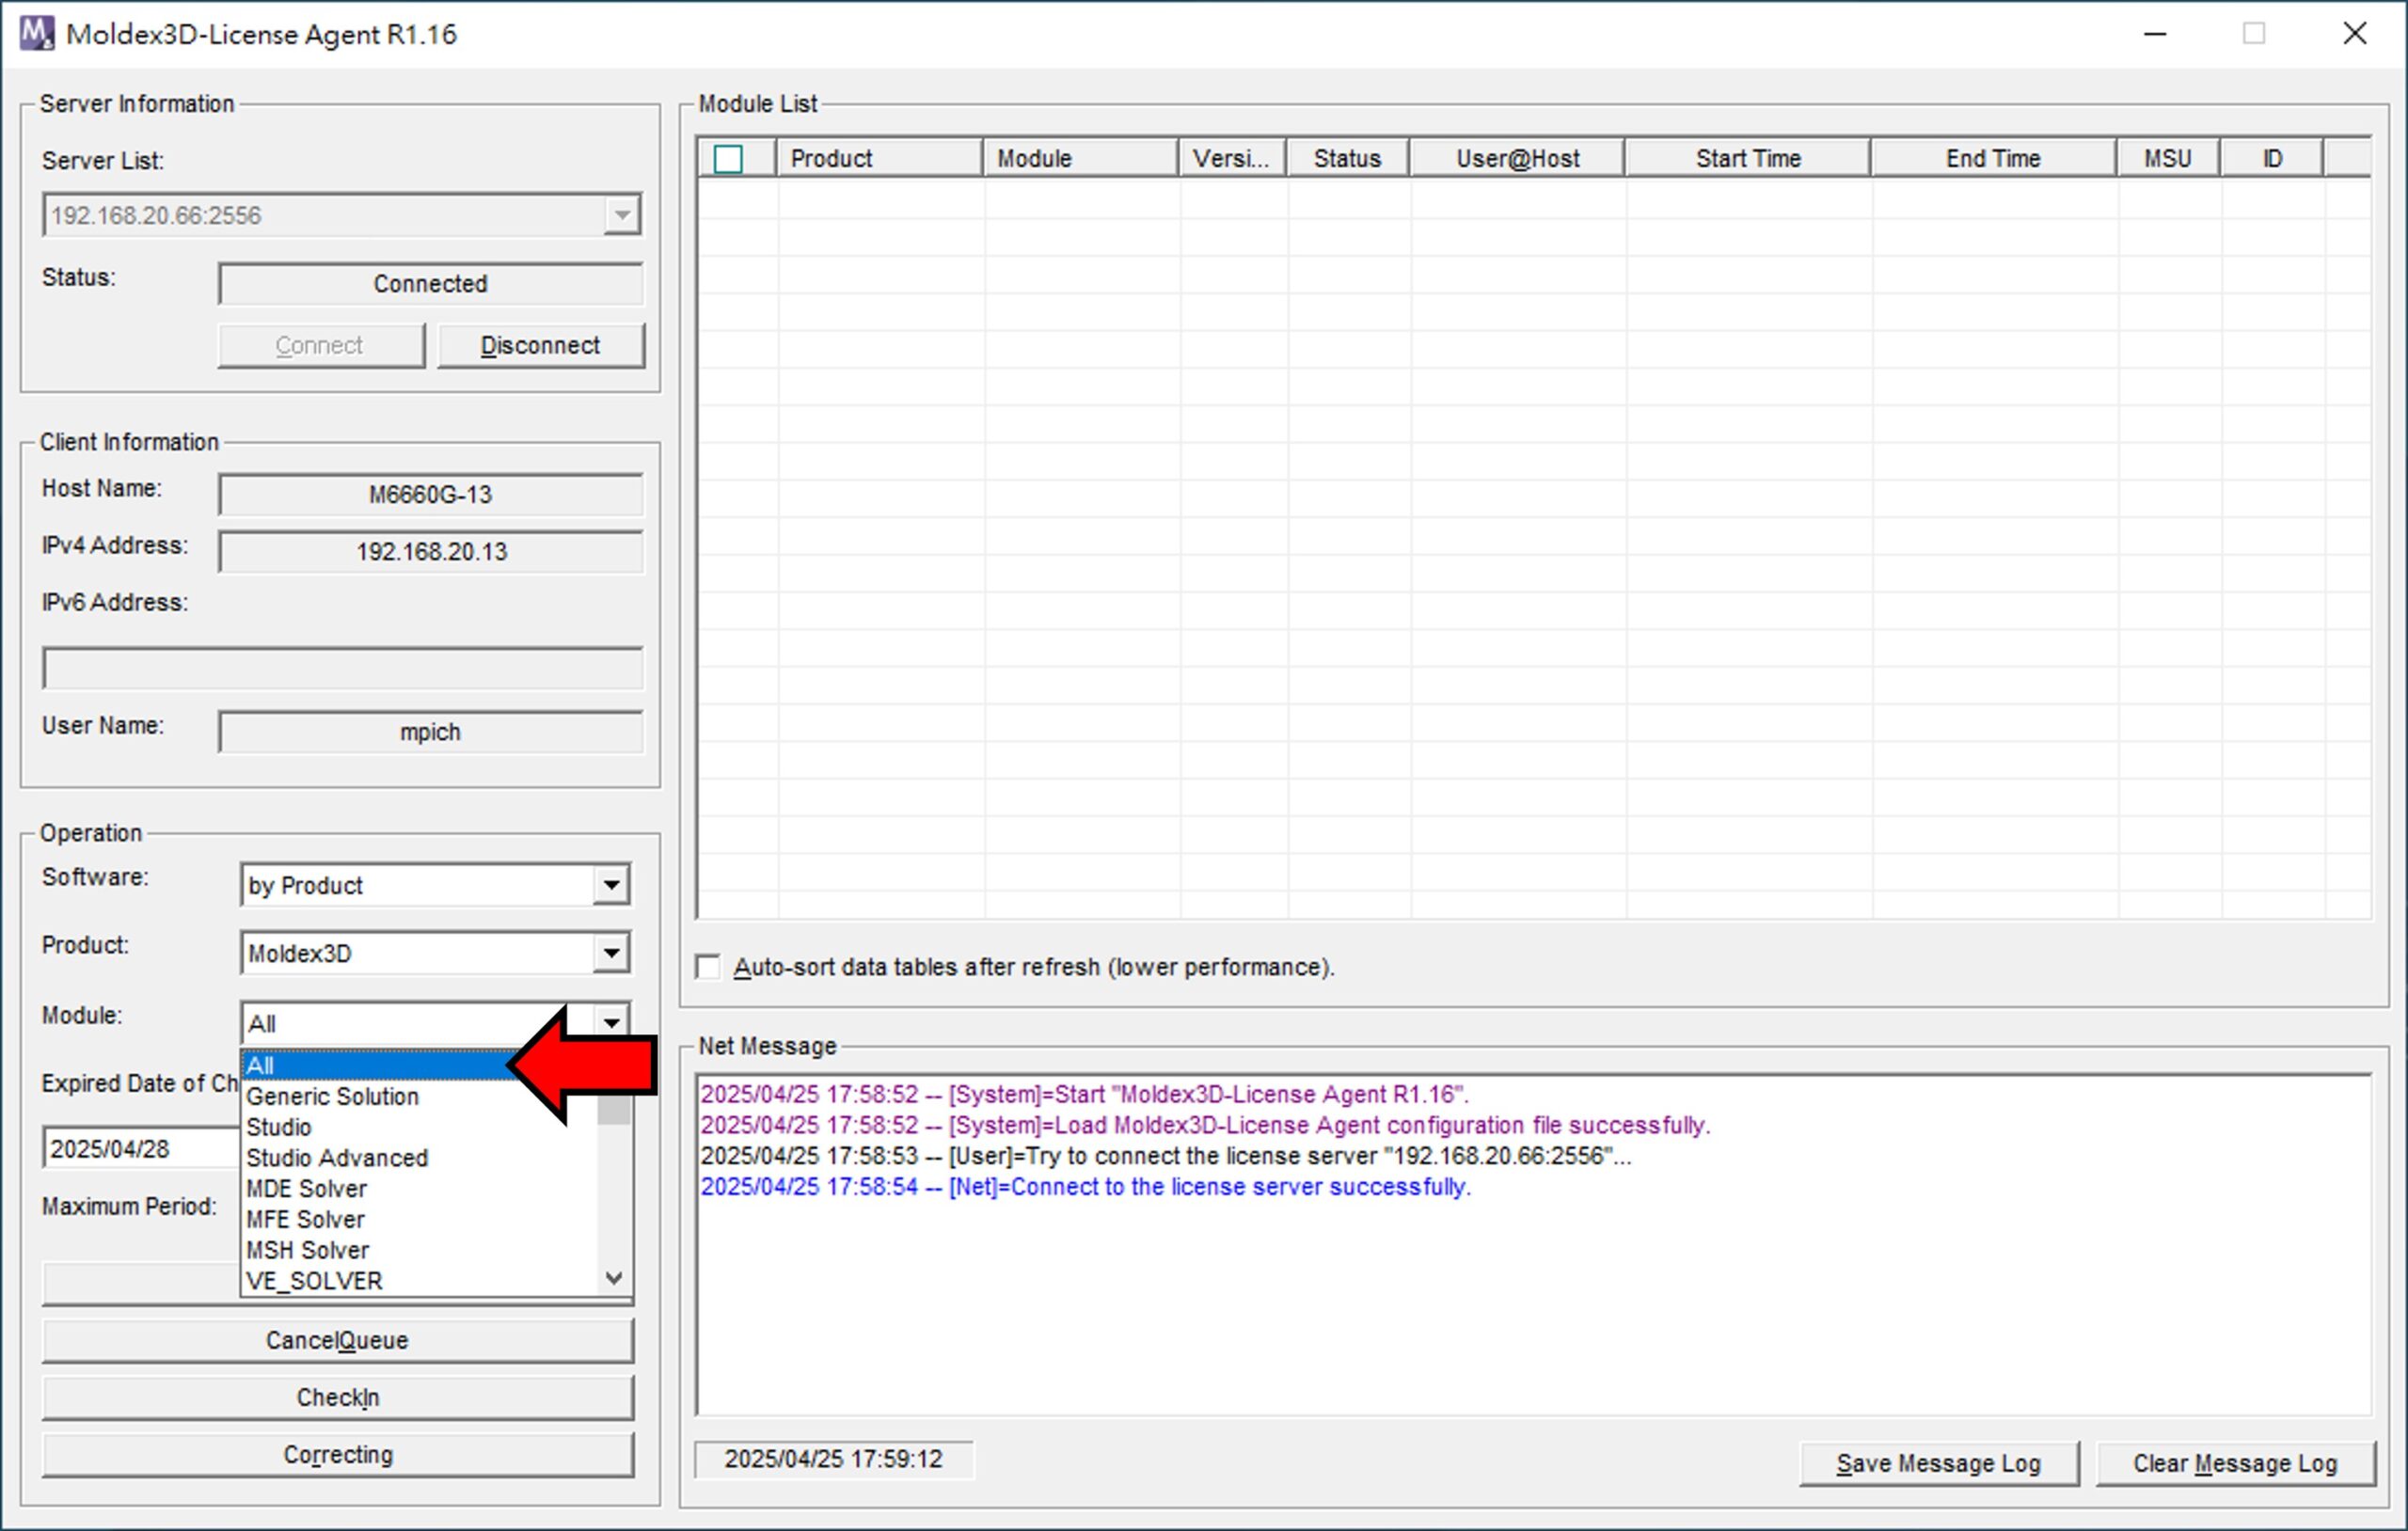The width and height of the screenshot is (2408, 1531).
Task: Enable Auto-sort data tables after refresh
Action: [708, 967]
